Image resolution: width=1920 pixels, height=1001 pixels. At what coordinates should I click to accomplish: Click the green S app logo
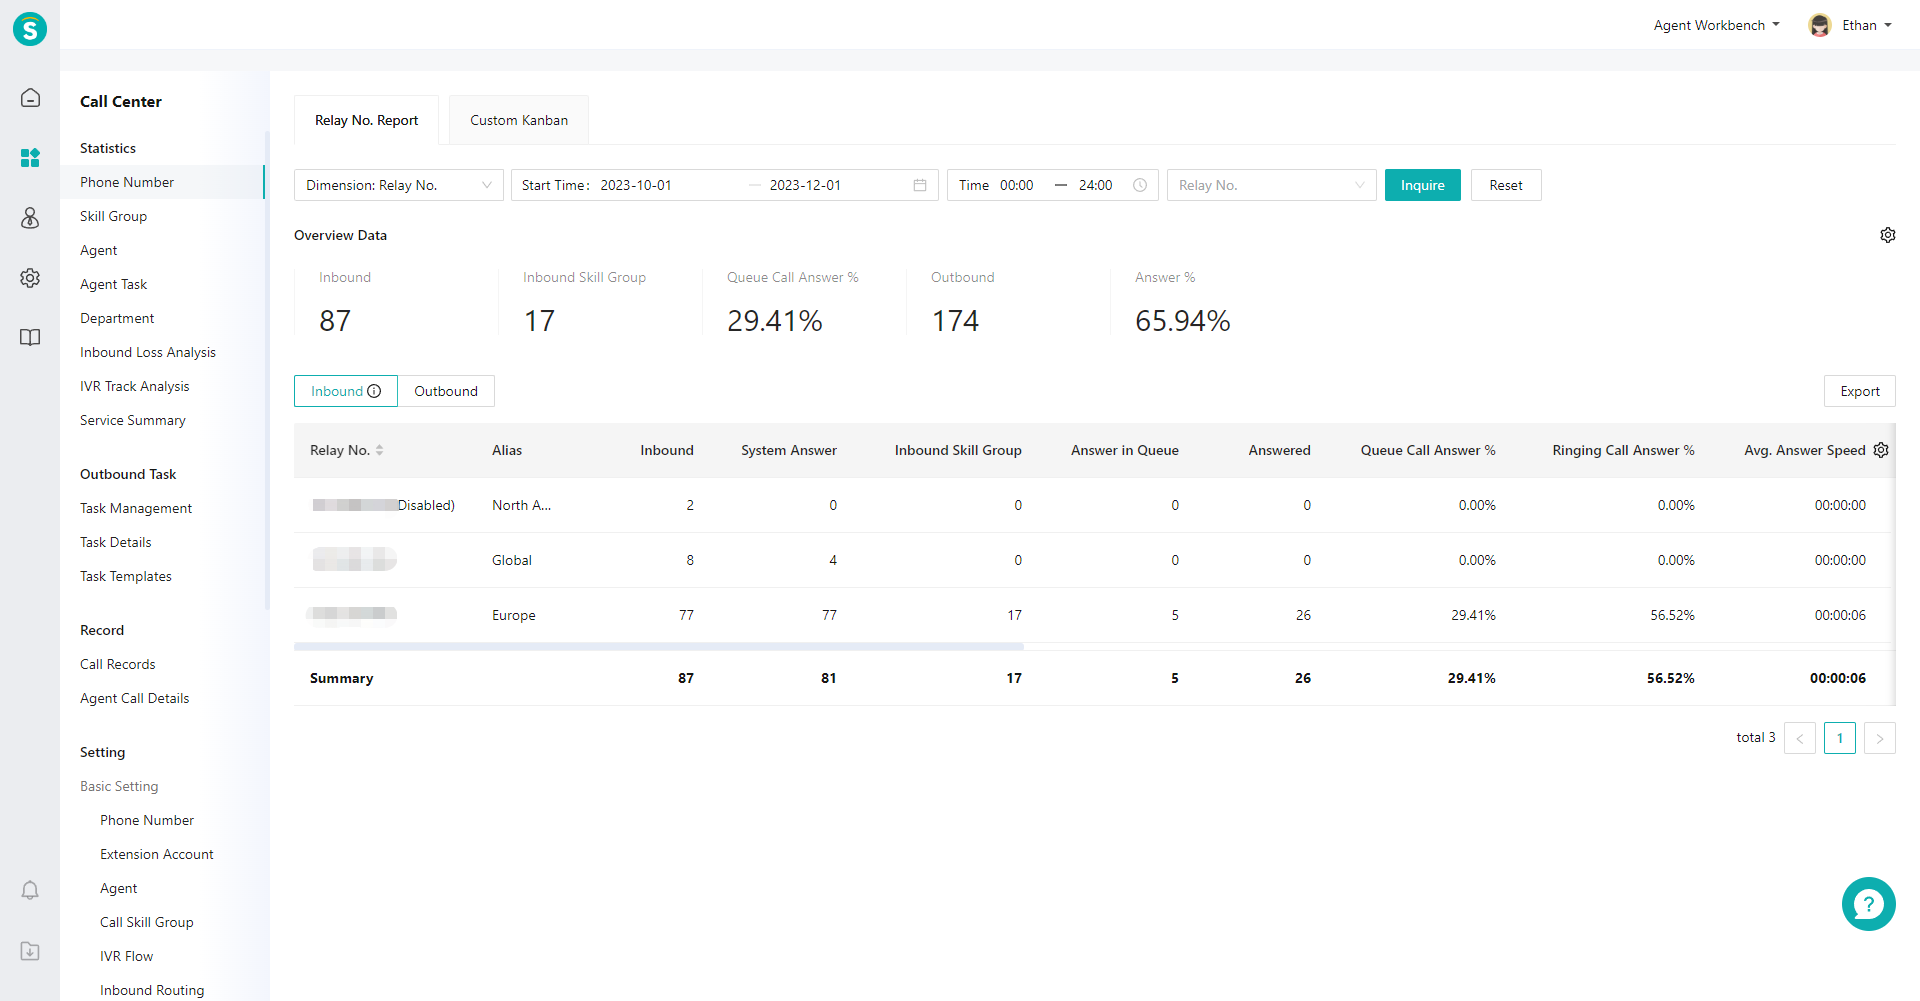pos(30,29)
